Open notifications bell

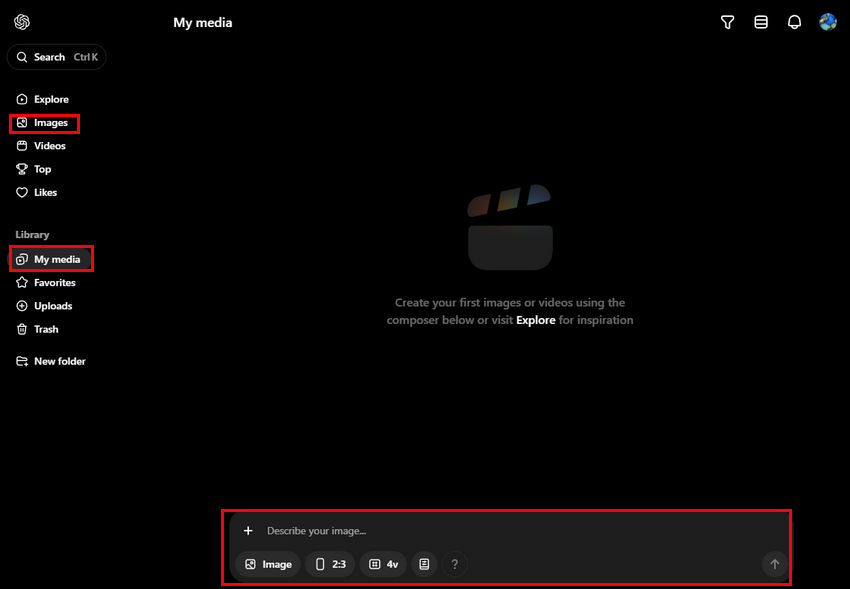pos(794,22)
